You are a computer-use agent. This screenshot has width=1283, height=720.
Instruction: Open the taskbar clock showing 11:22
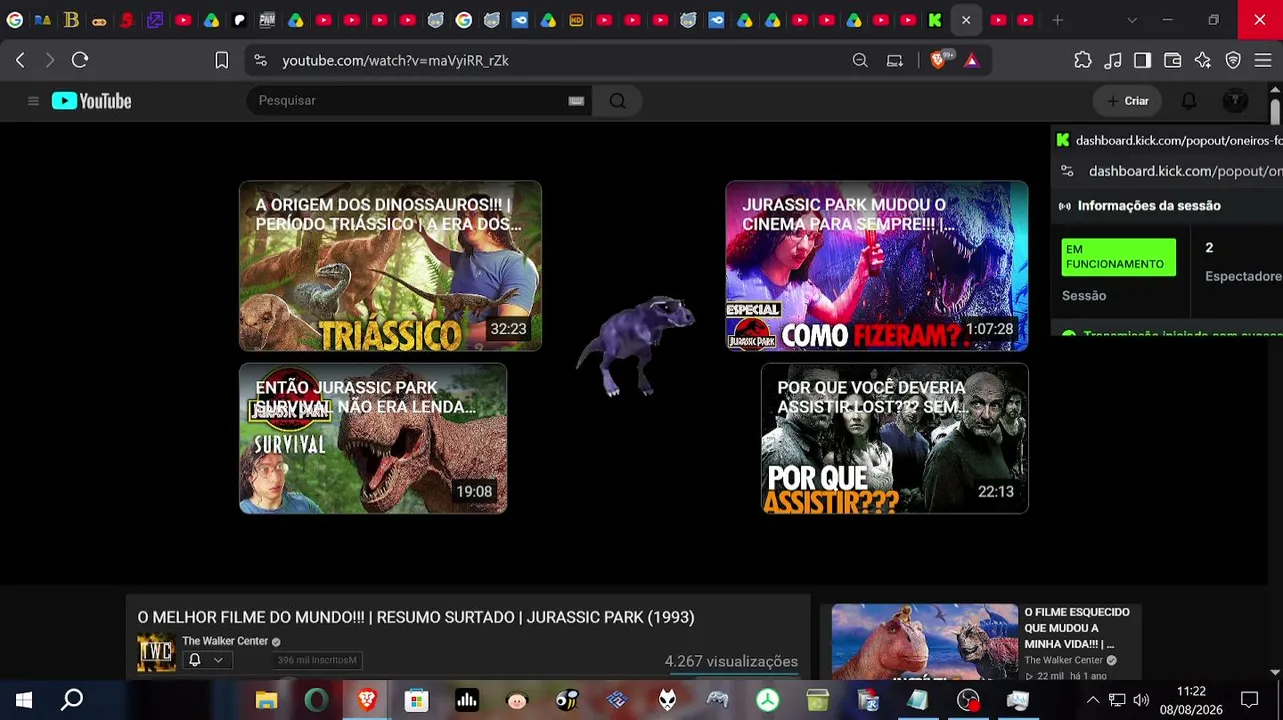pyautogui.click(x=1191, y=700)
